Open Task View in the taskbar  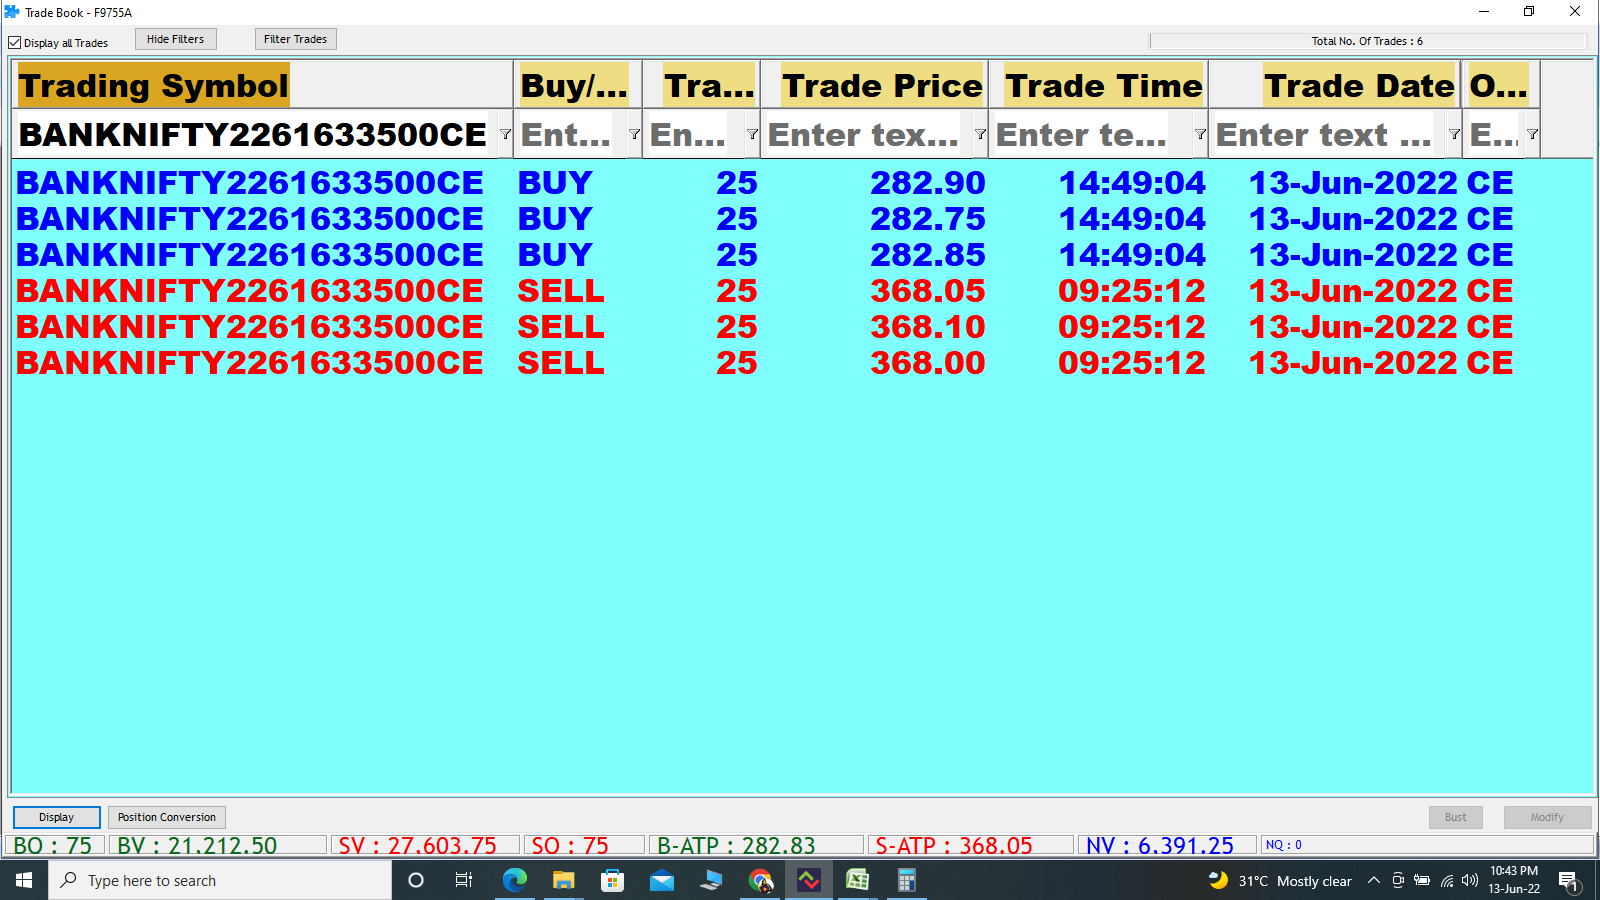point(464,880)
